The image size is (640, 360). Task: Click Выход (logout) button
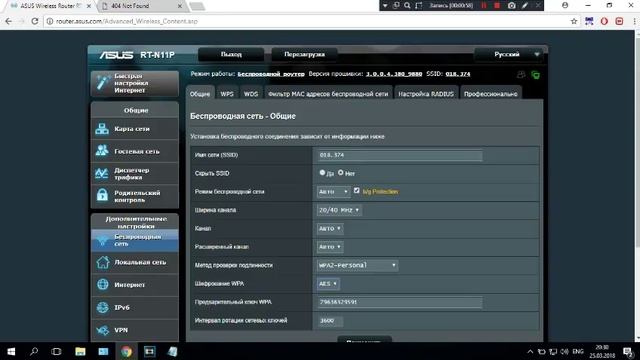pyautogui.click(x=231, y=54)
